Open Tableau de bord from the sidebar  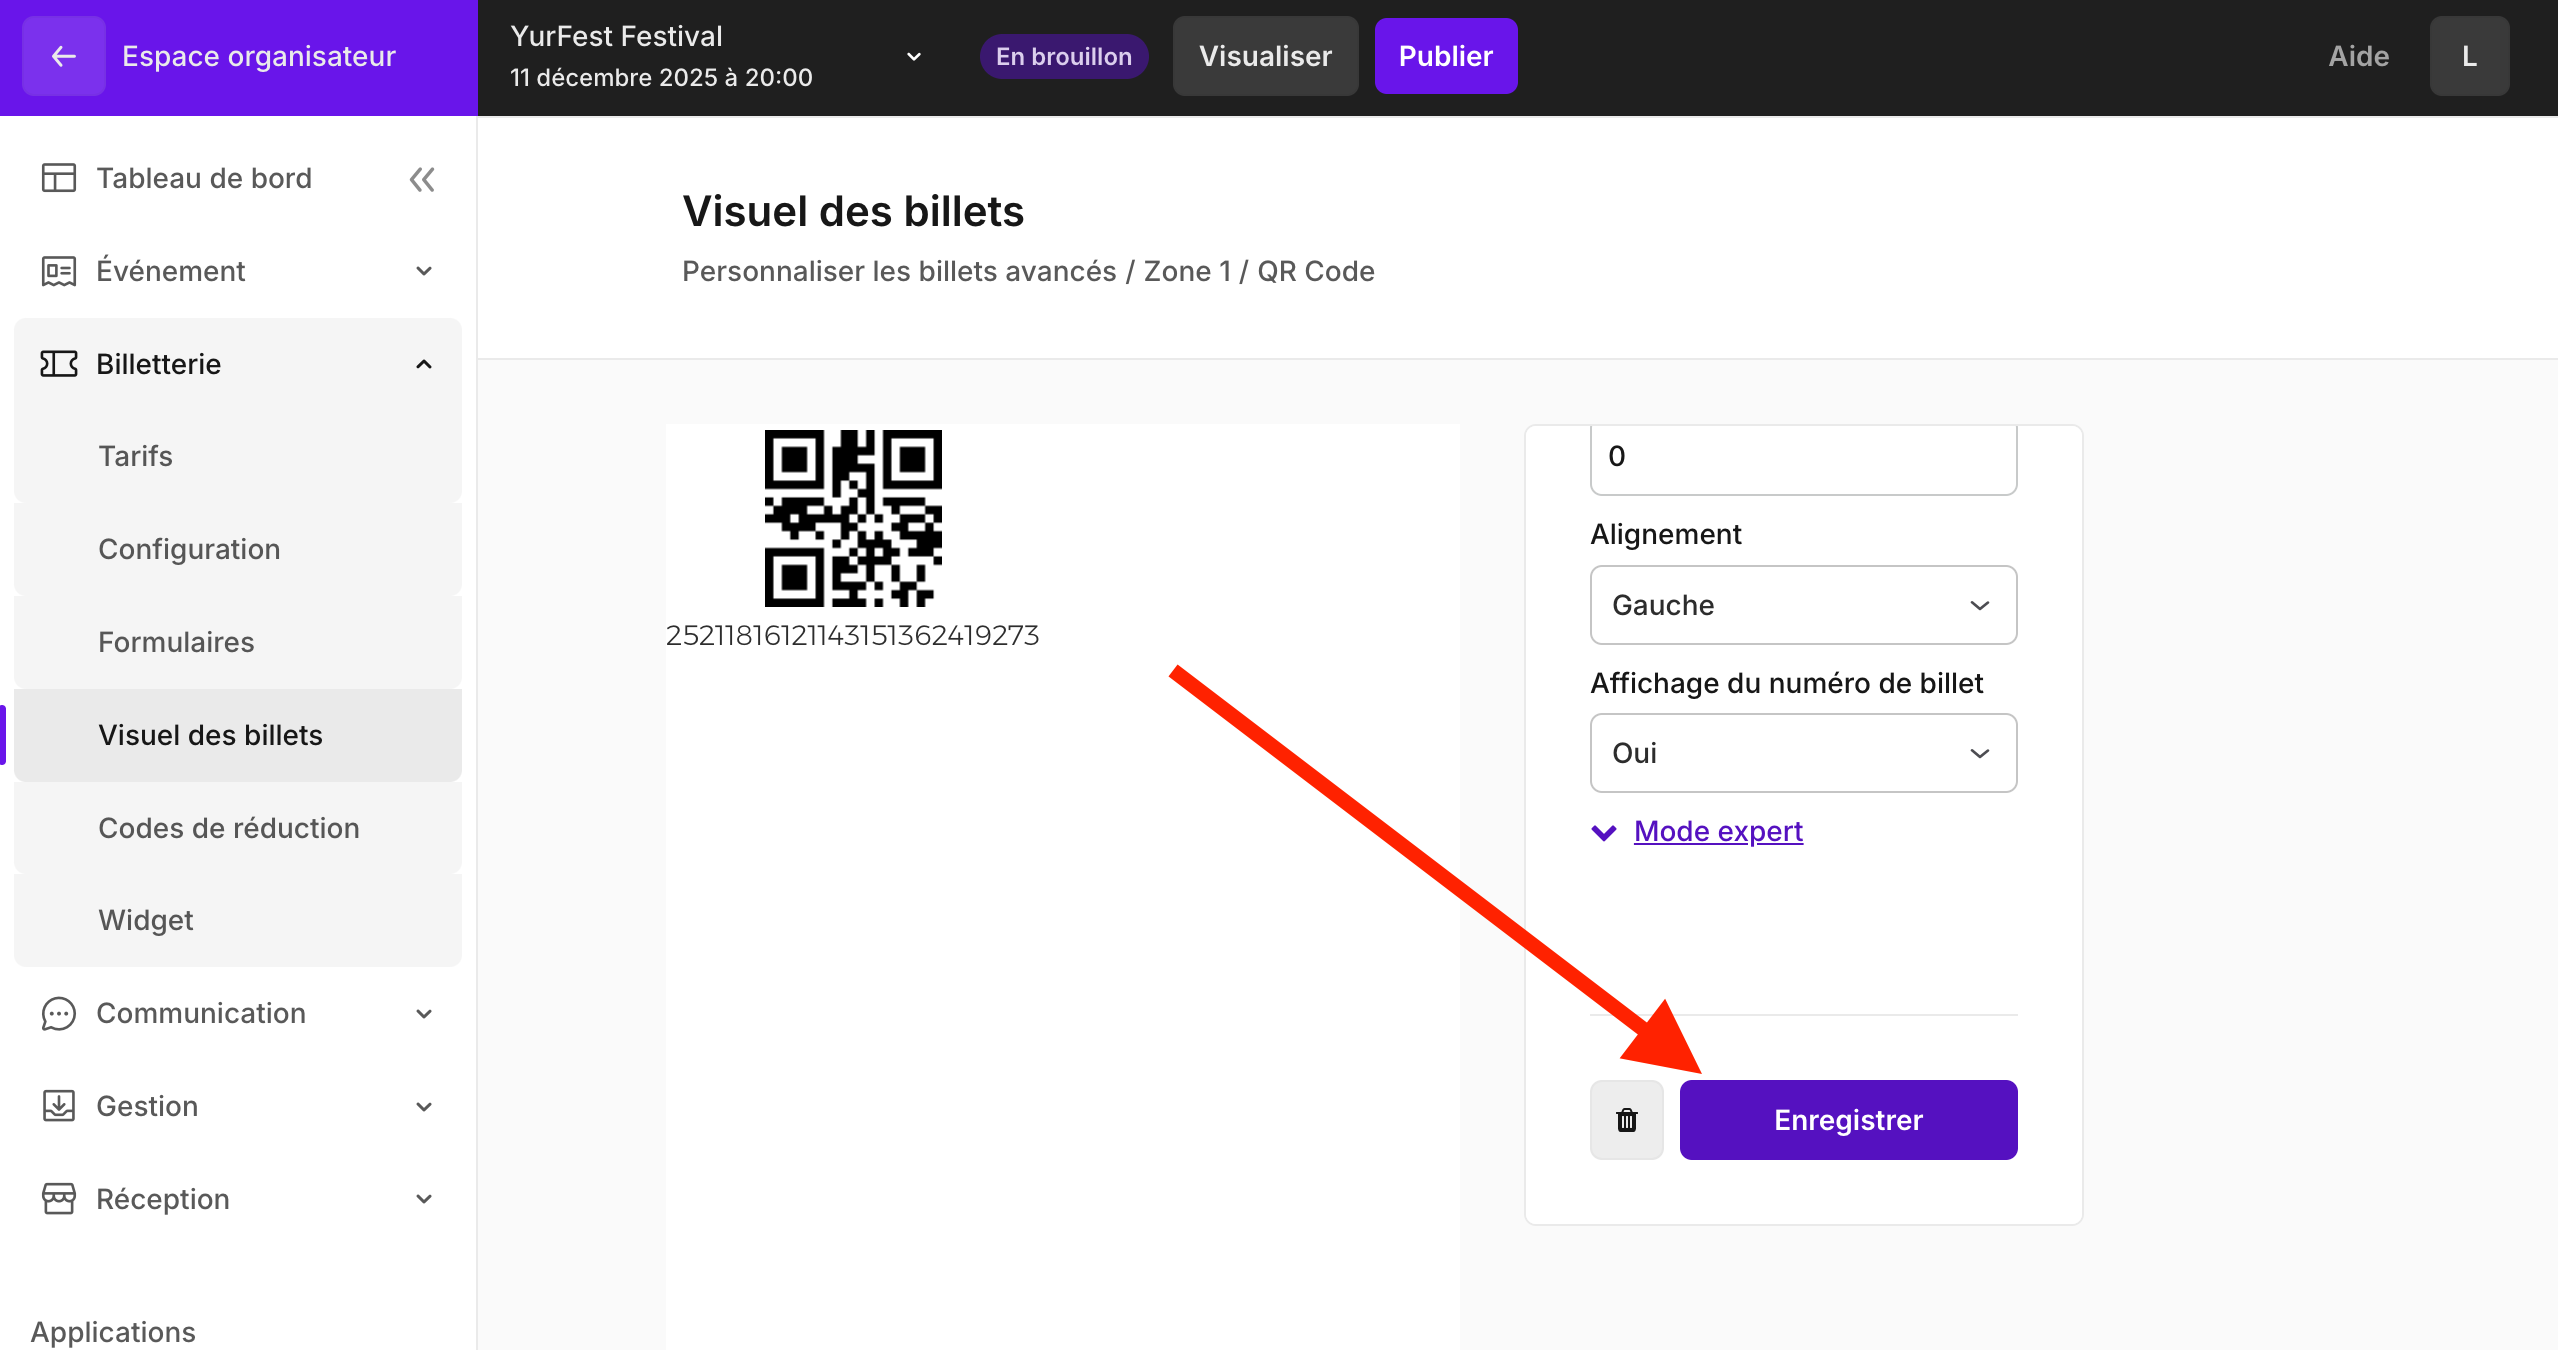[204, 178]
